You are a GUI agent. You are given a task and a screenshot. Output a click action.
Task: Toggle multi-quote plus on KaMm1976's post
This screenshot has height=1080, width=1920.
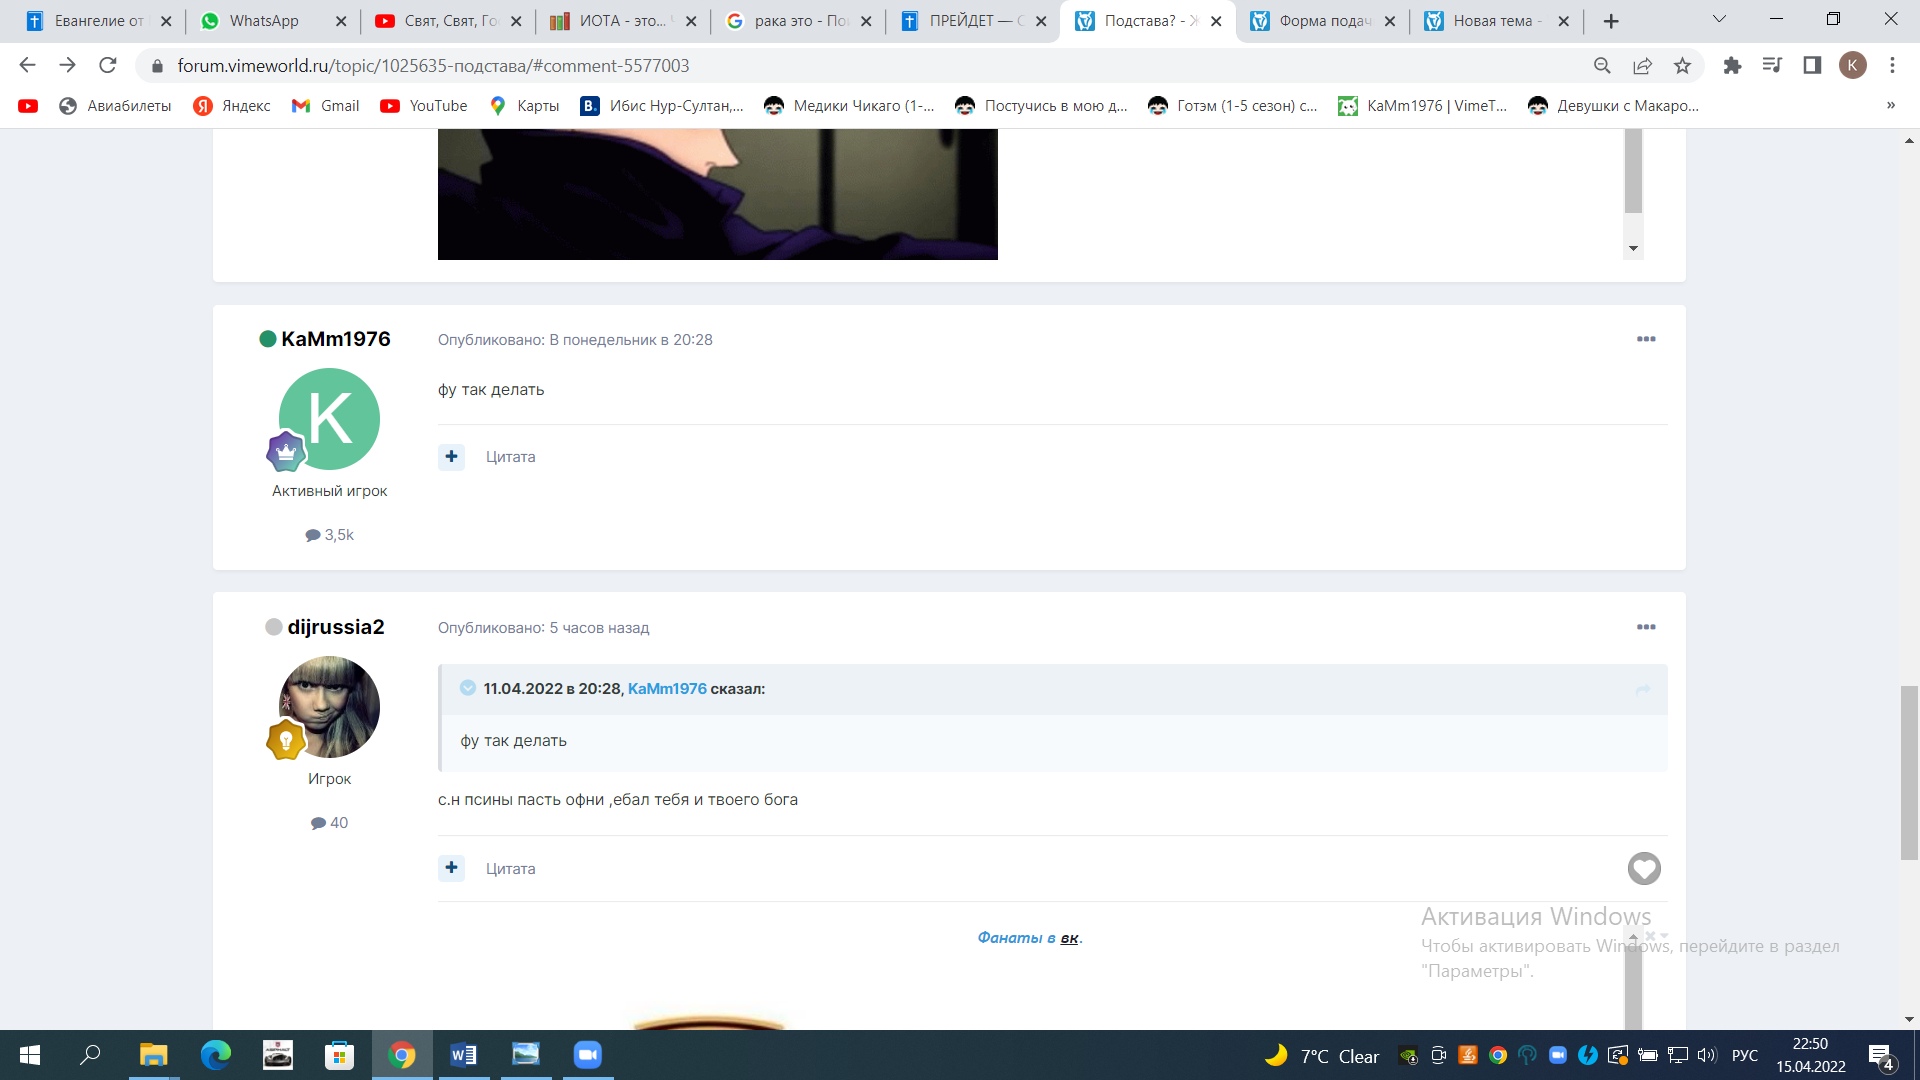tap(452, 457)
